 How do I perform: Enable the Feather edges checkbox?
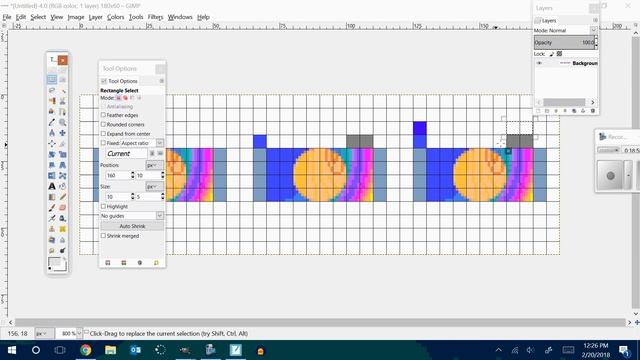point(103,115)
